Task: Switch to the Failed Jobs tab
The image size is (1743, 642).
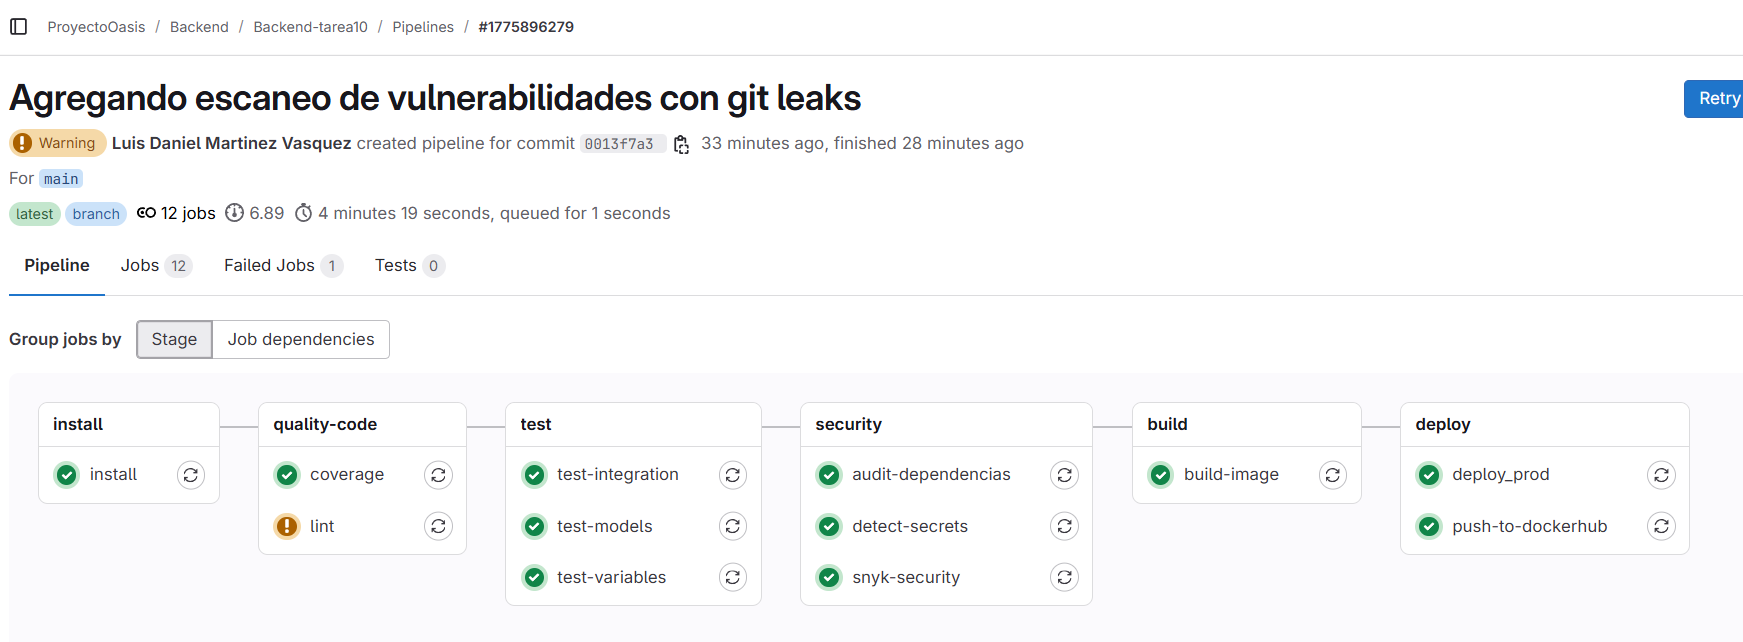Action: tap(283, 266)
